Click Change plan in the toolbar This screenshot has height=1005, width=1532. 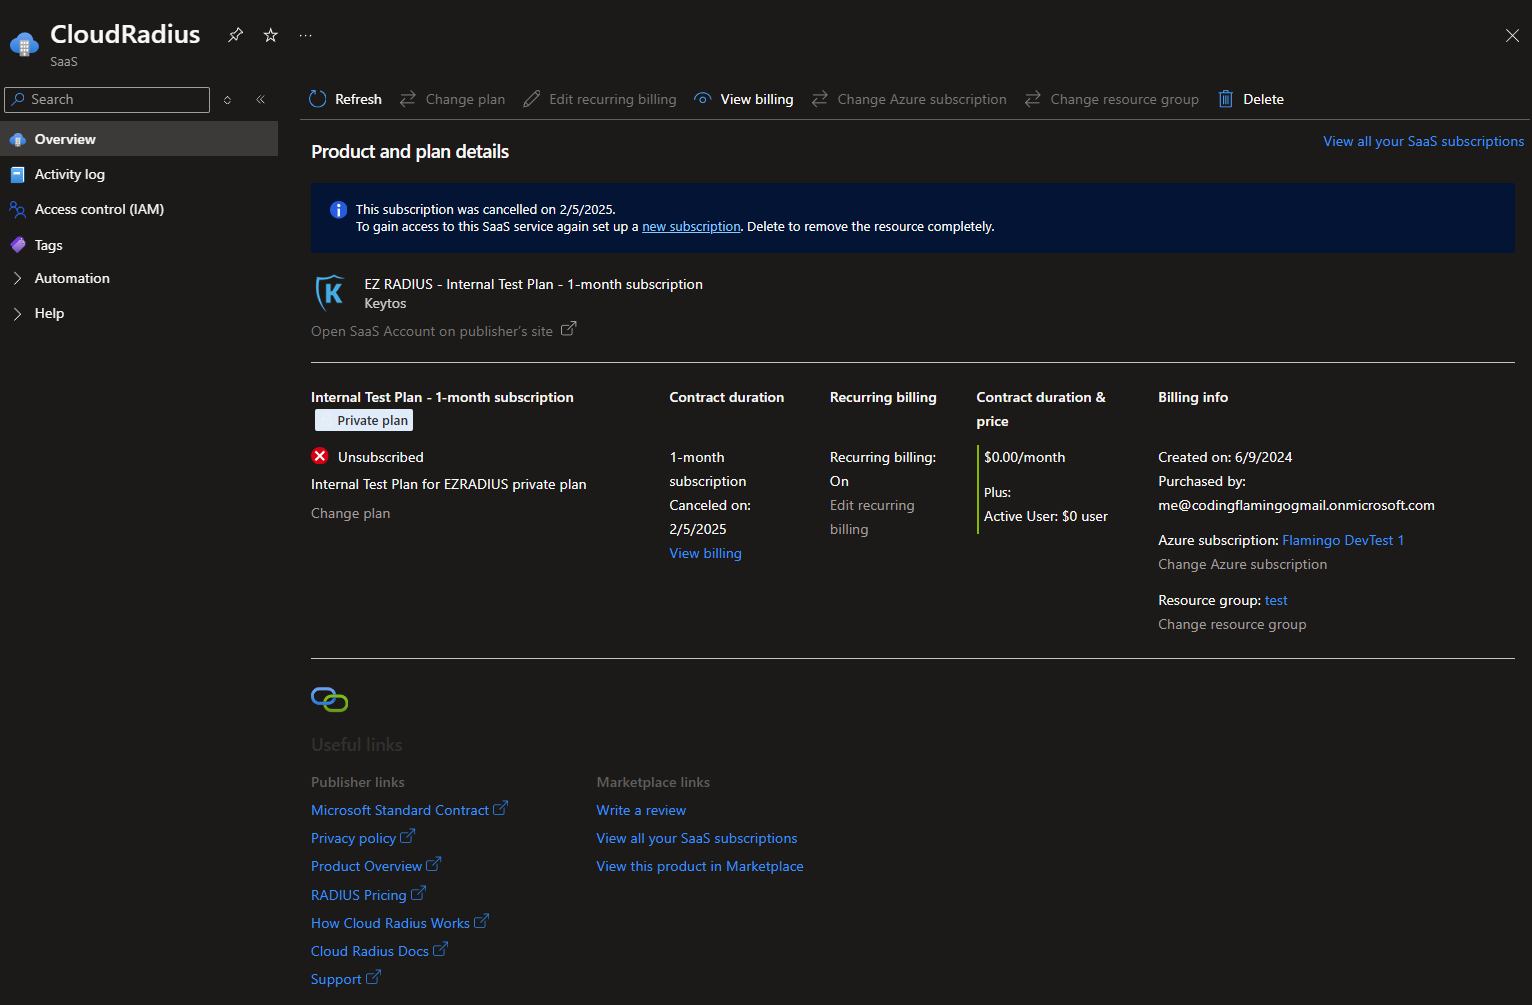pyautogui.click(x=452, y=99)
